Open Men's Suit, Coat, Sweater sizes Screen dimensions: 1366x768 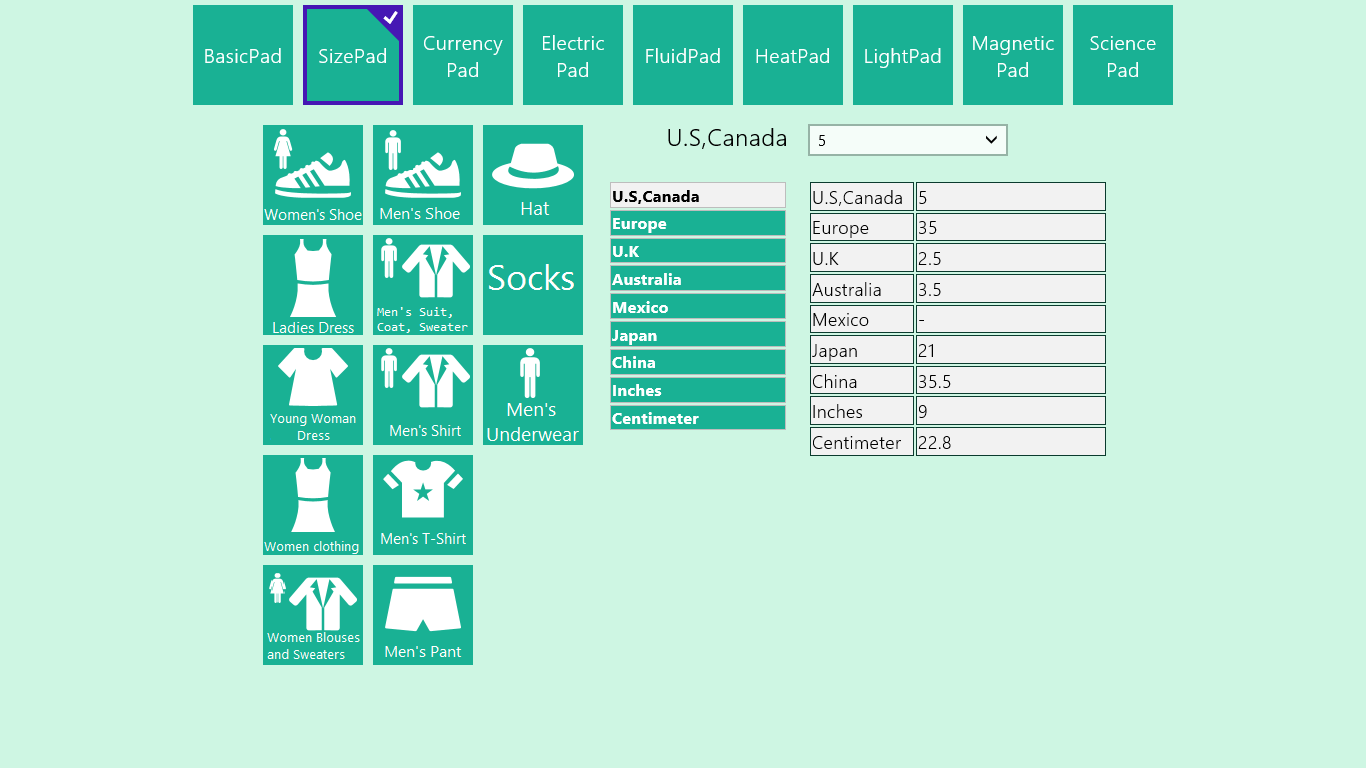(x=423, y=285)
